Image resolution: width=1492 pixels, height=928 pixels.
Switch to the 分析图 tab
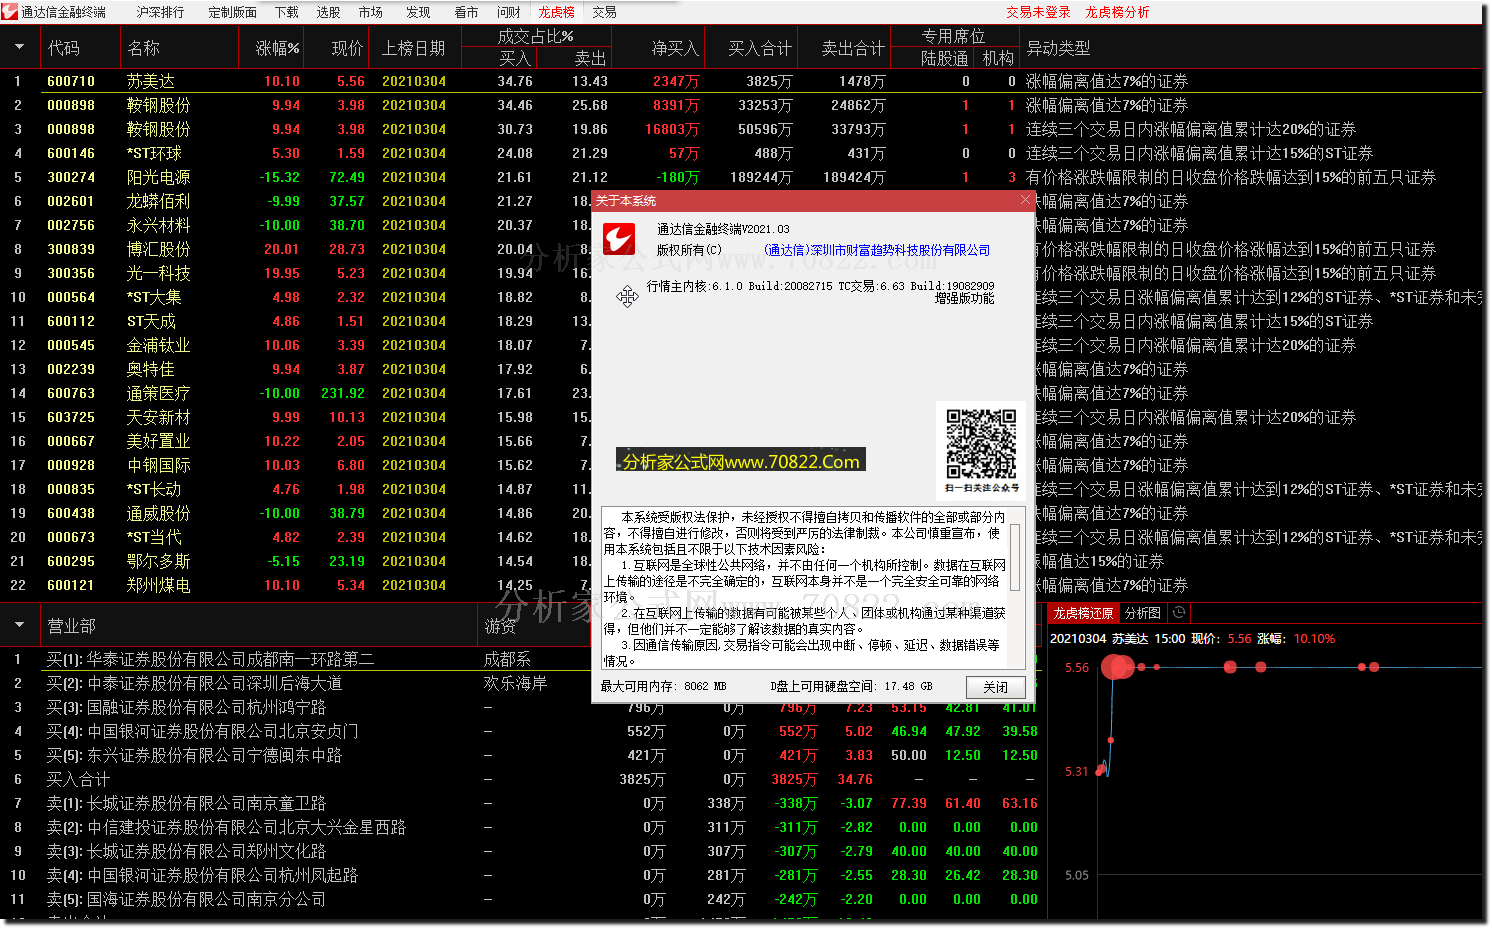click(1143, 613)
